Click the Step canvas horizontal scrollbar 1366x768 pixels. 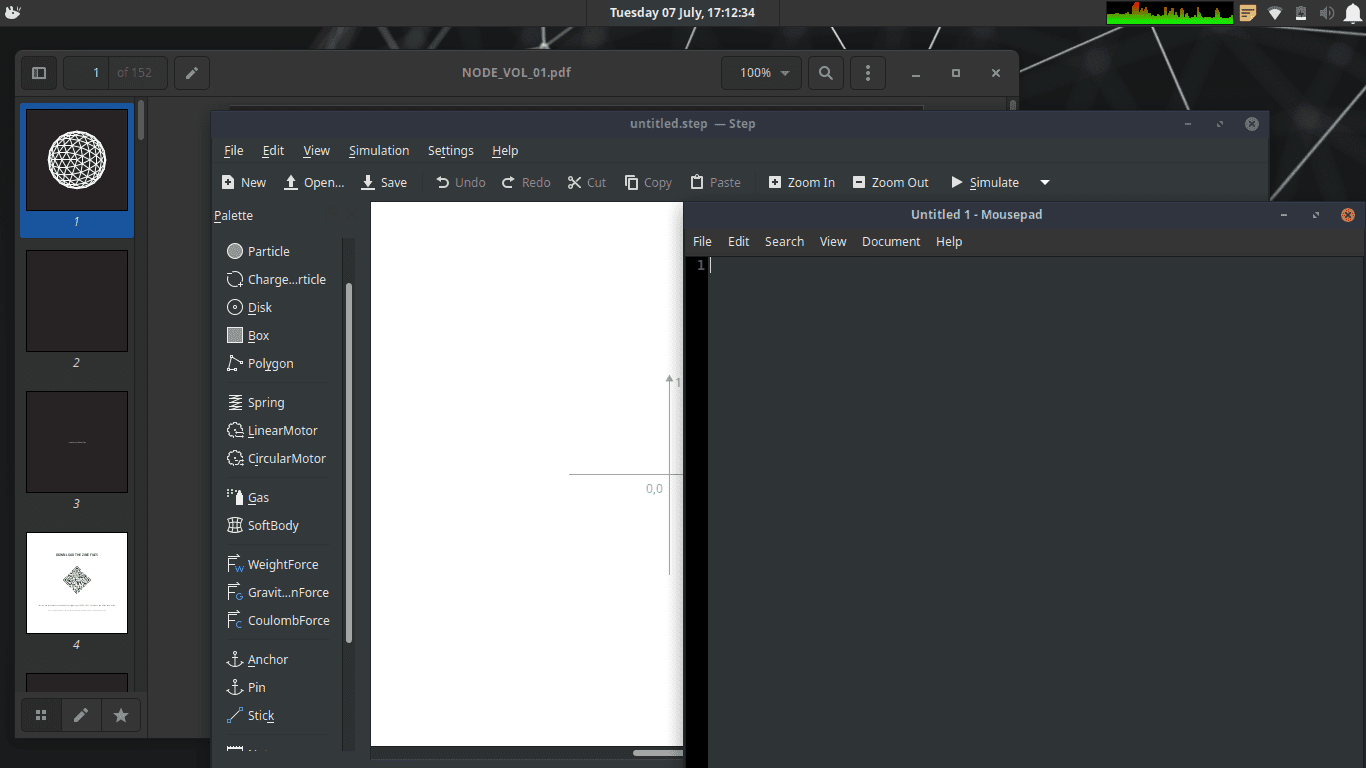(658, 753)
